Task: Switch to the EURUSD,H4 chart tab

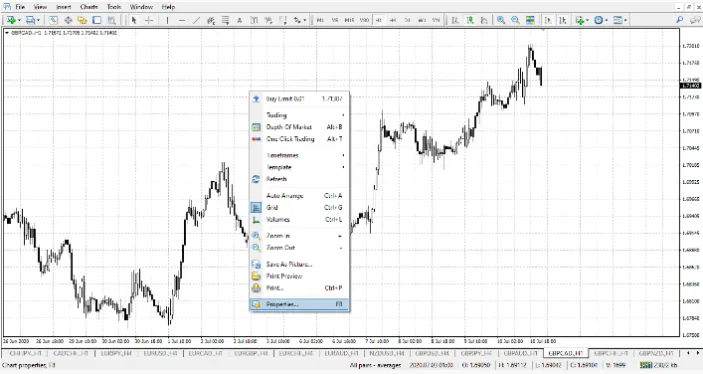Action: point(161,353)
